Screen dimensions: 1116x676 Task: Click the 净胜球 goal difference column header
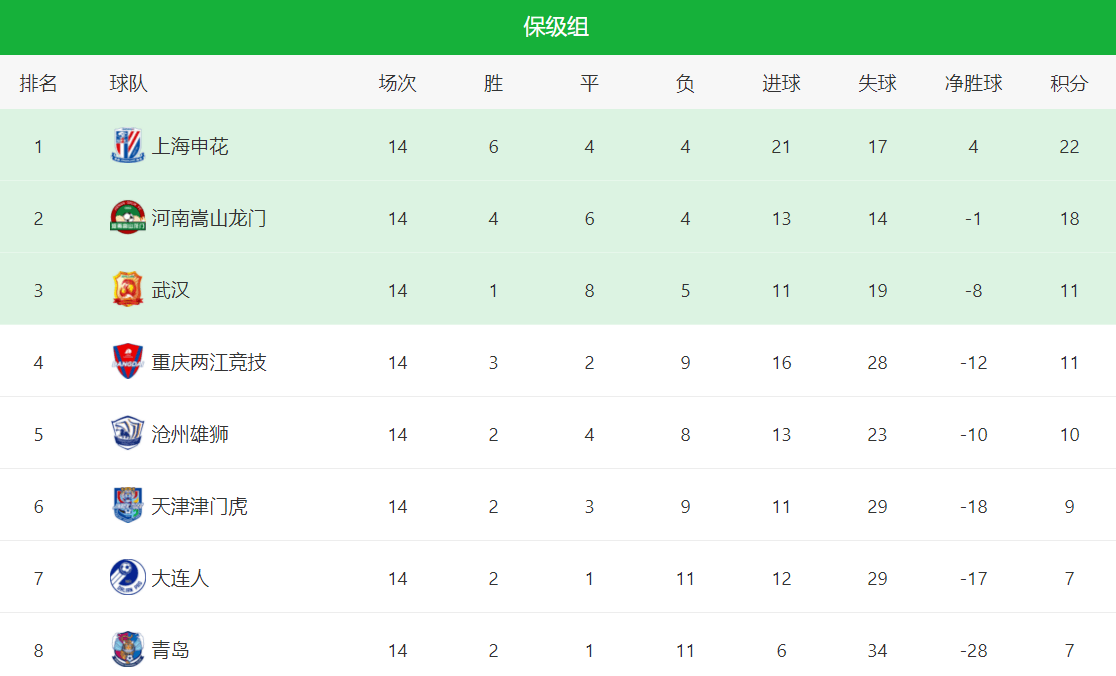tap(973, 83)
